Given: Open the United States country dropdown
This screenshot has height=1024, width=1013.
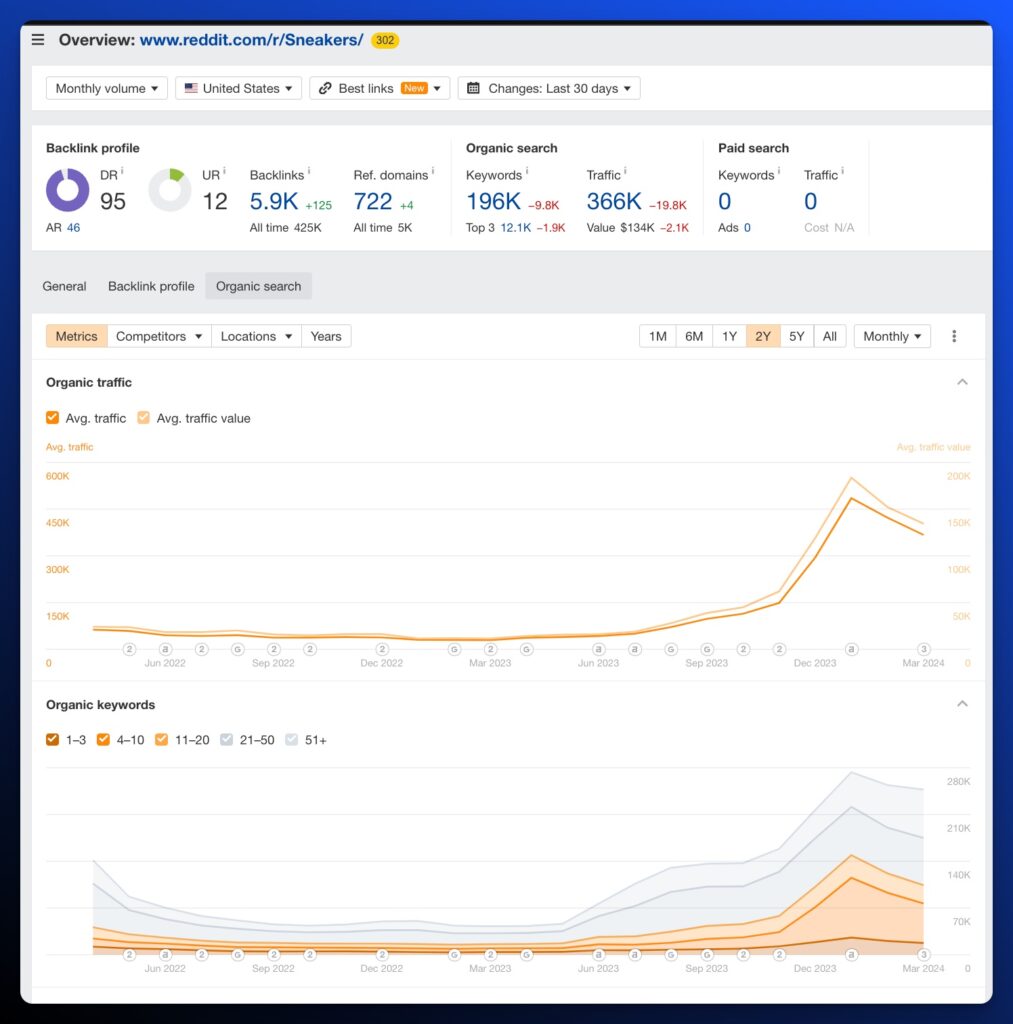Looking at the screenshot, I should click(x=238, y=88).
